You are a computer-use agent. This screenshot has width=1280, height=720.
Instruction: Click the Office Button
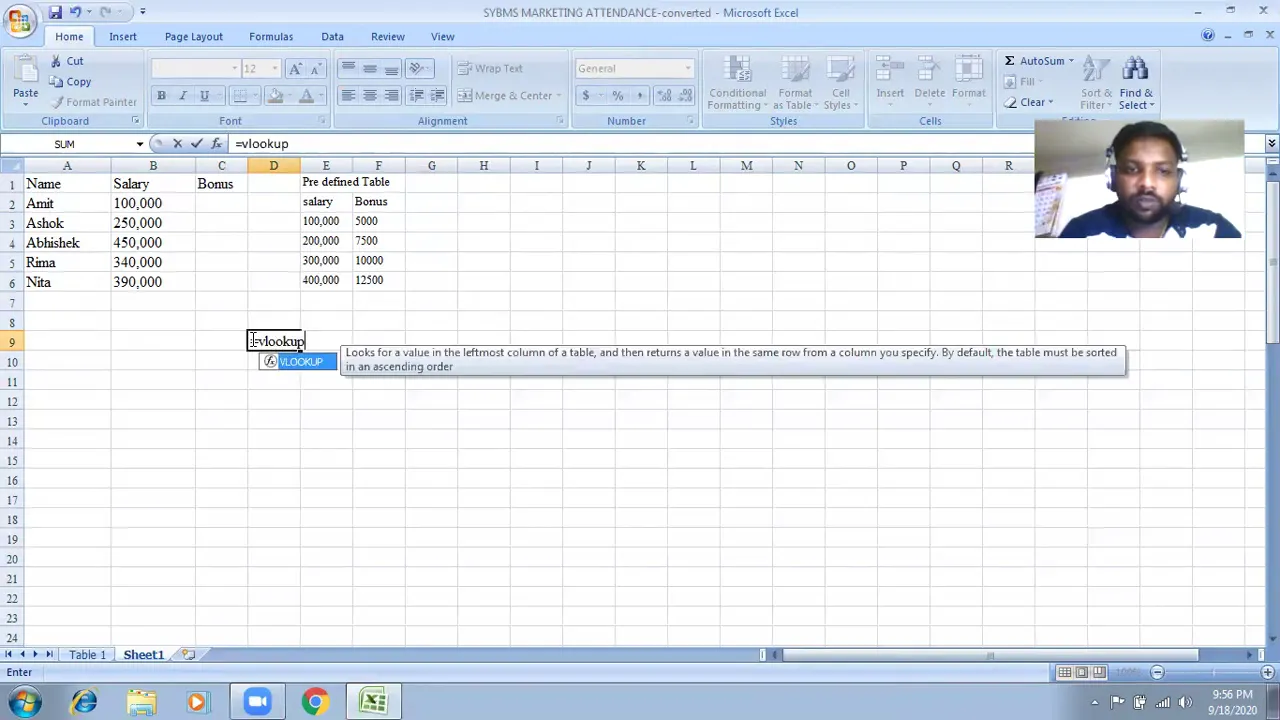click(19, 22)
